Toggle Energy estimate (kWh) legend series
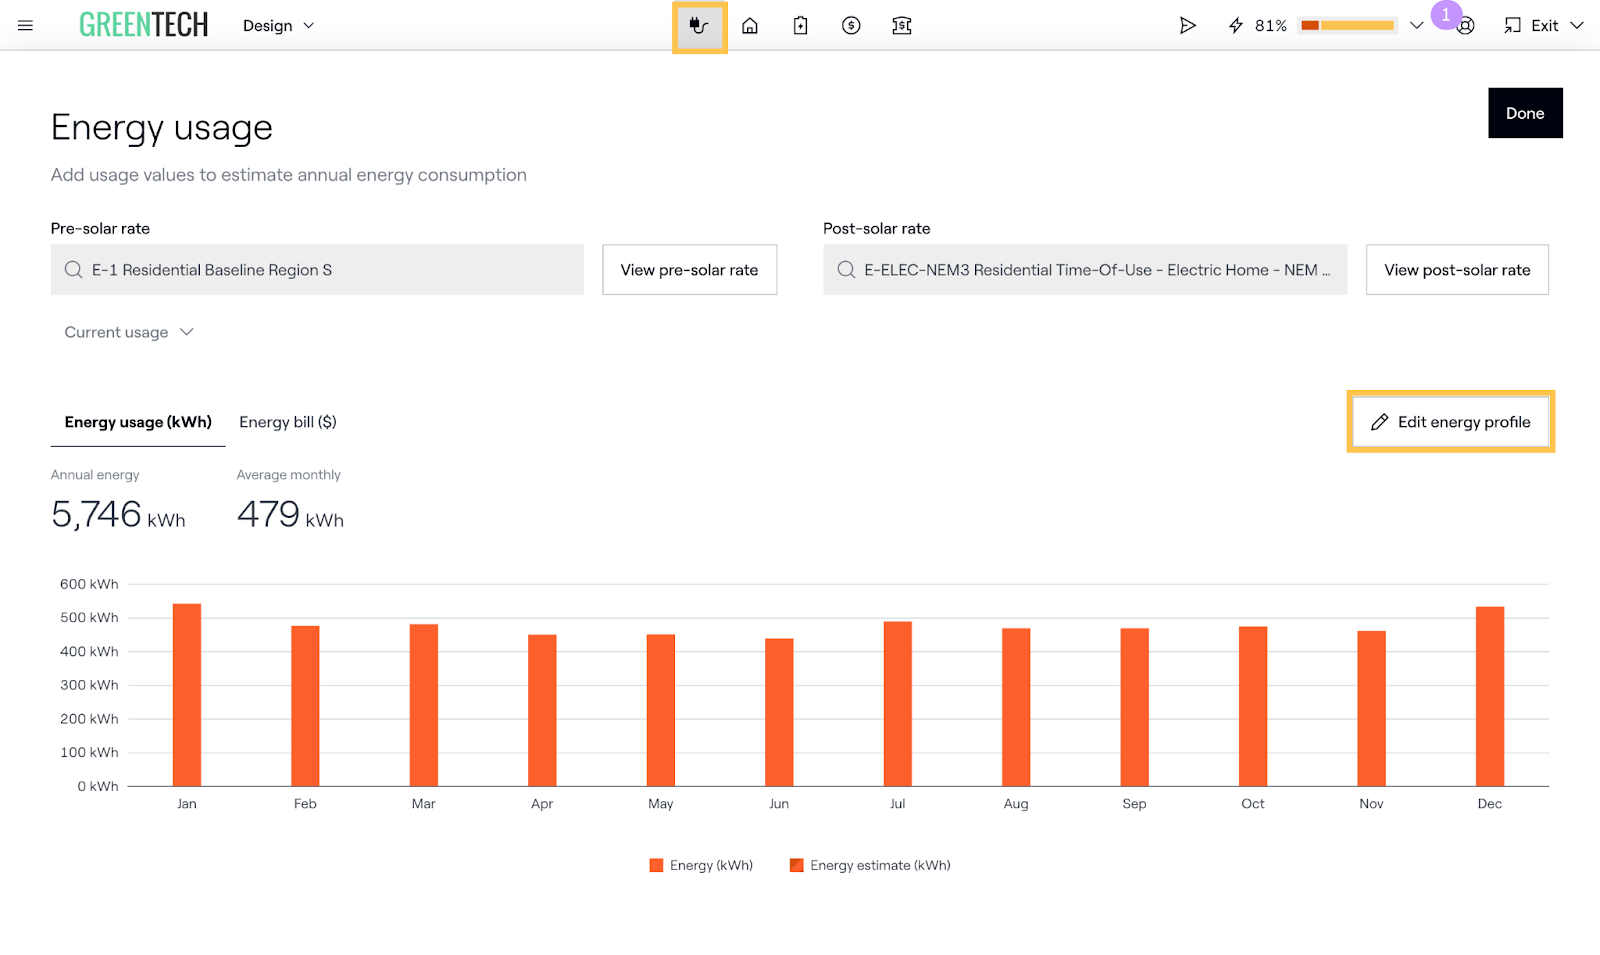 [x=870, y=865]
